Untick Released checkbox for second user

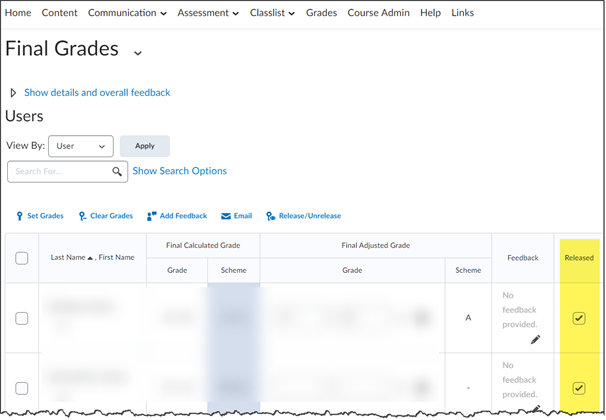click(x=579, y=388)
